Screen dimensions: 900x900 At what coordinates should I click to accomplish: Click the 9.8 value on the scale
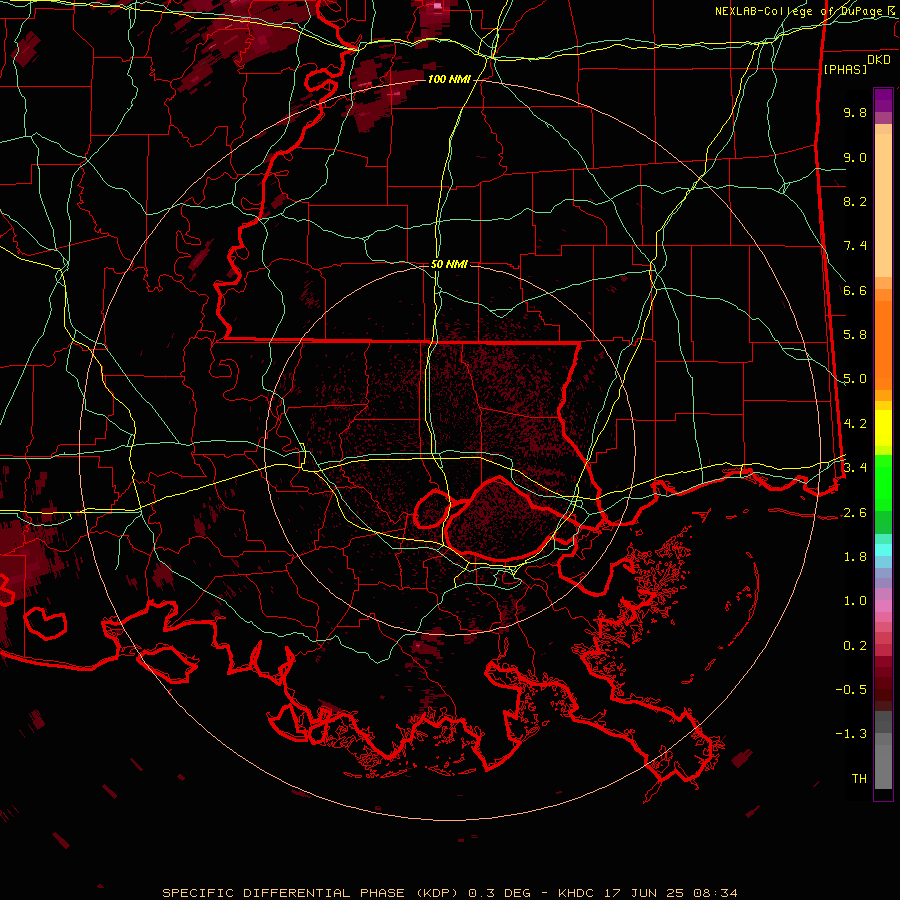tap(855, 112)
